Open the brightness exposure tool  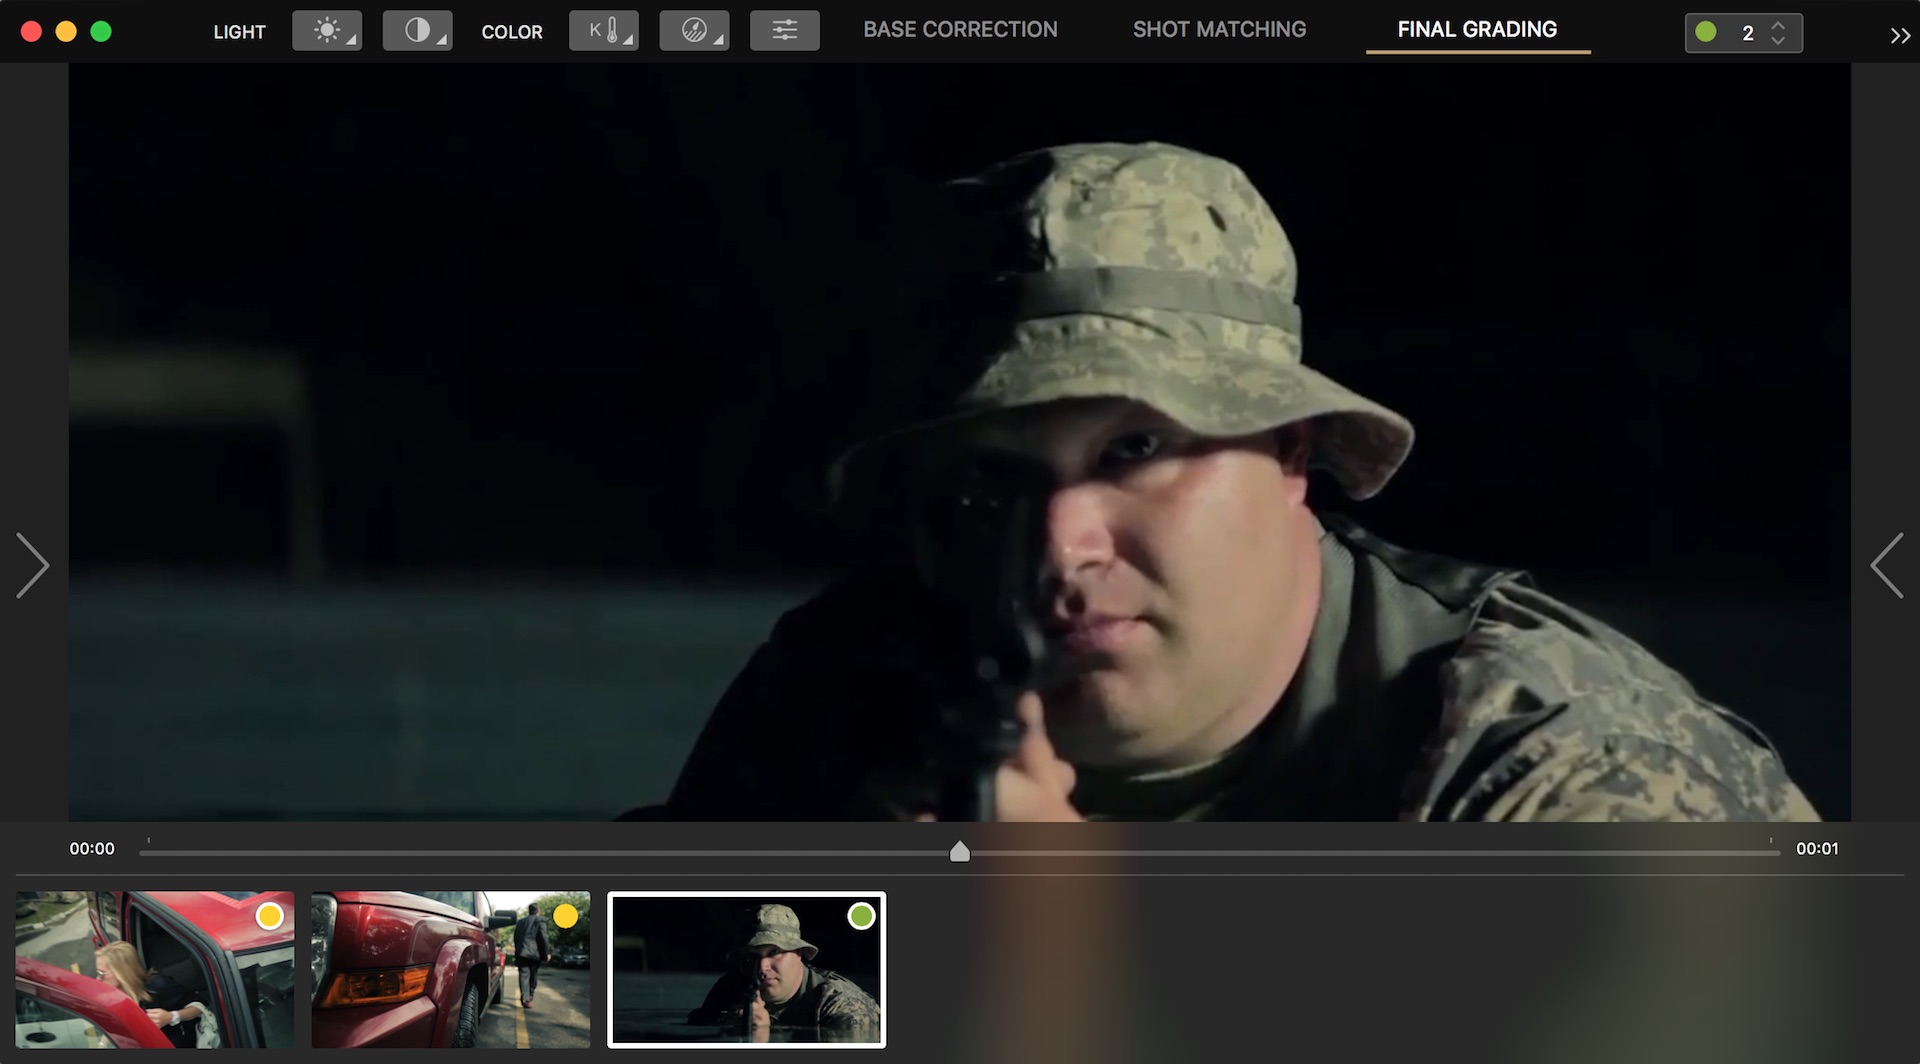327,31
